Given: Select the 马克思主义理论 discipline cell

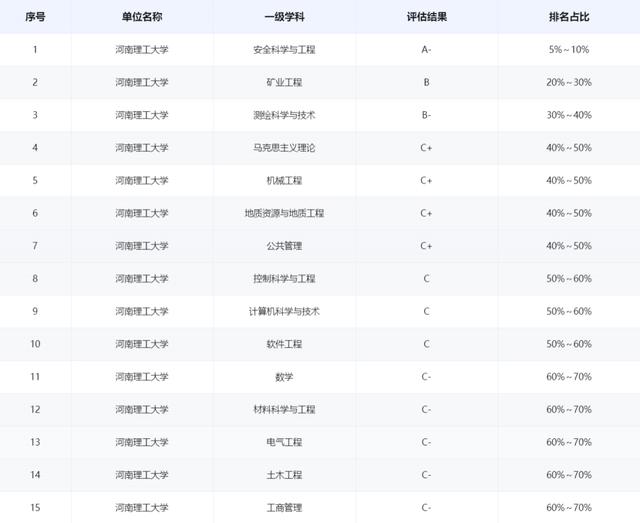Looking at the screenshot, I should coord(284,147).
